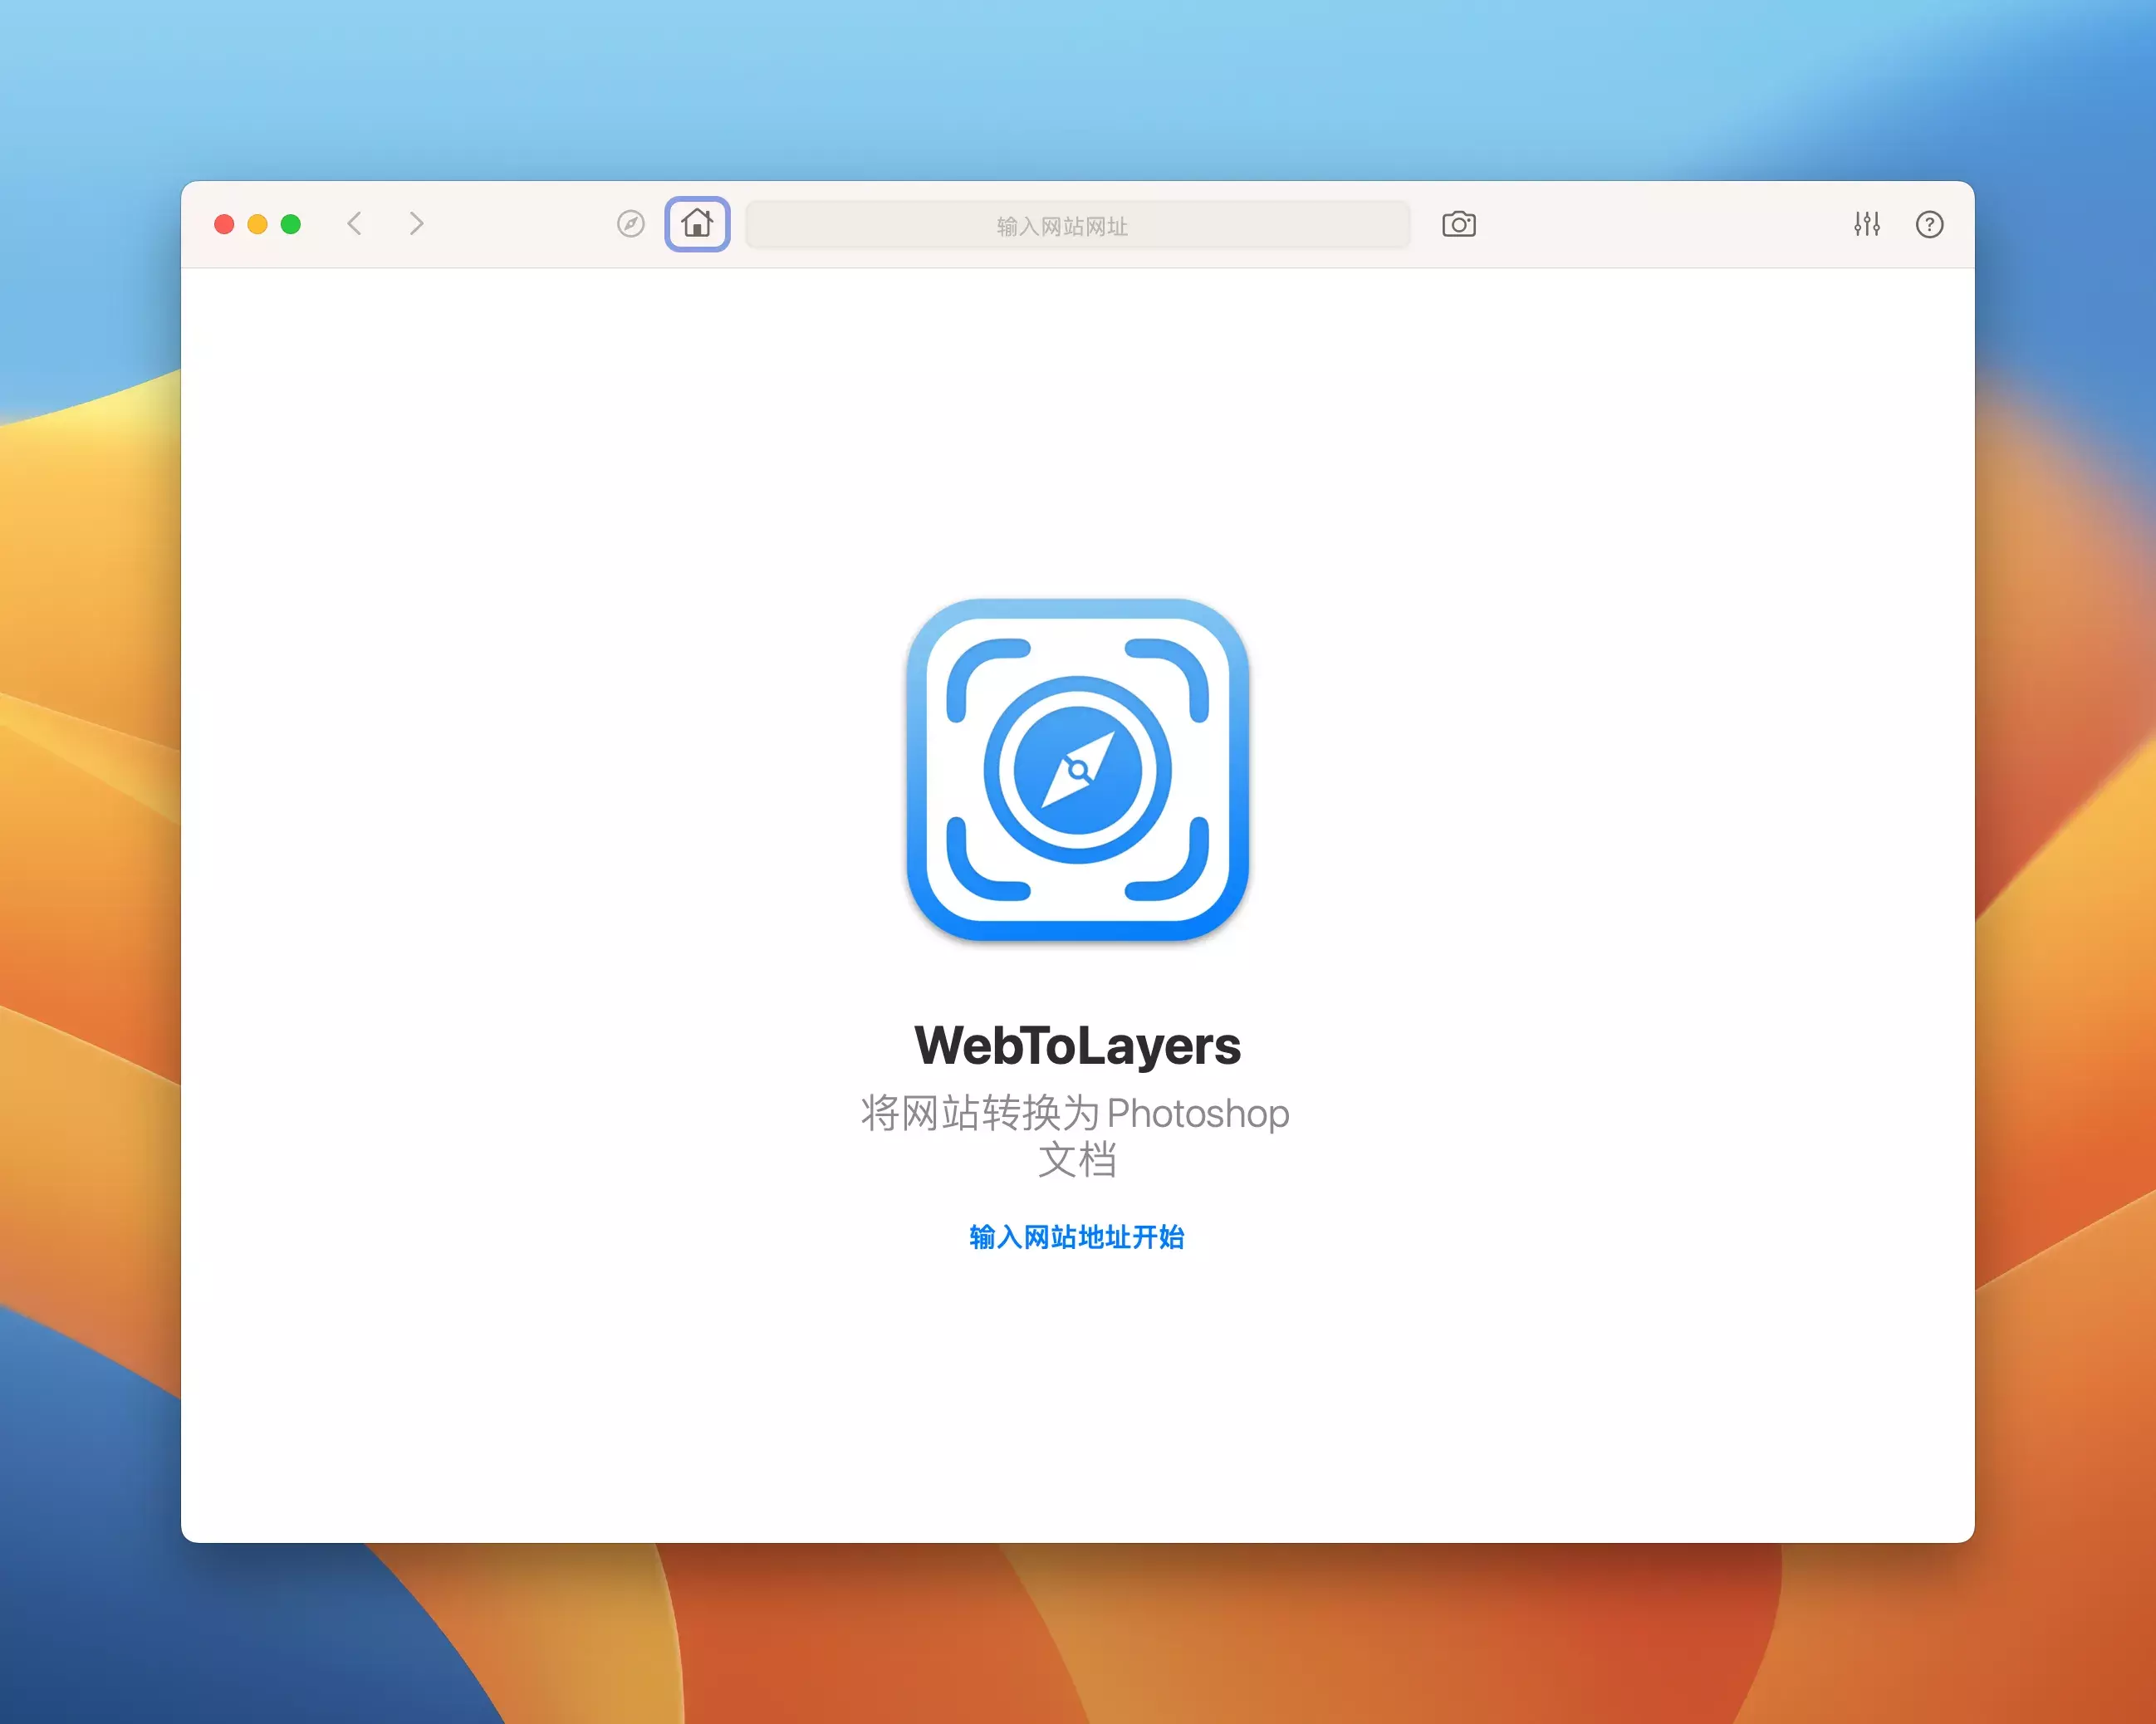Click the 文档 subtitle line
Screen dimensions: 2156x1724
1077,1160
